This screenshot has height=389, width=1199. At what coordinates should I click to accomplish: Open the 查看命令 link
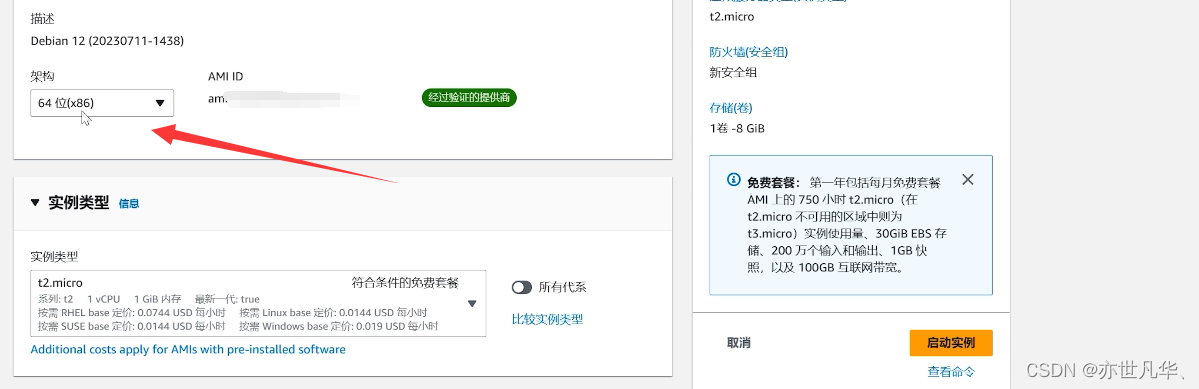(x=951, y=372)
